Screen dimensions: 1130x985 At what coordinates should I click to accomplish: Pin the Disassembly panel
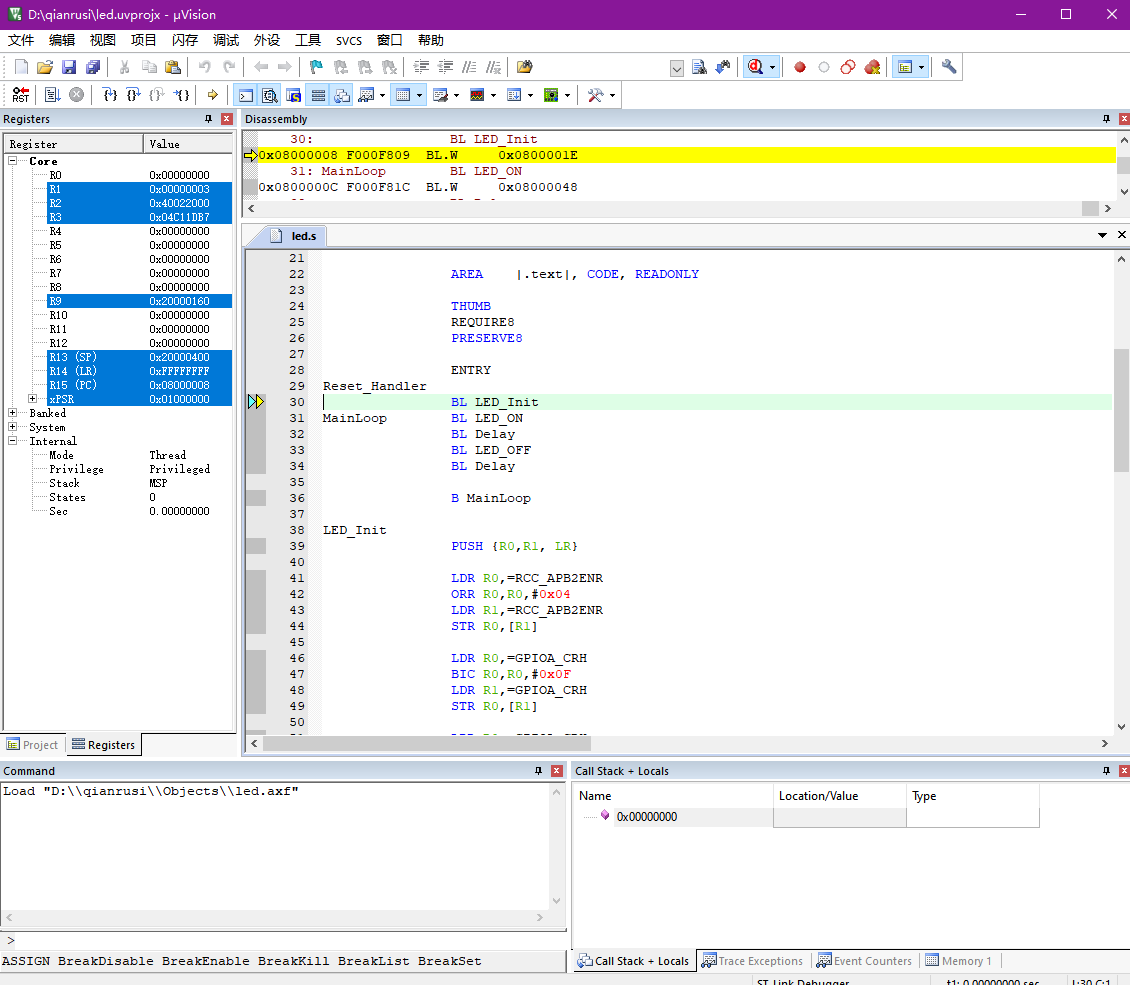point(1106,119)
